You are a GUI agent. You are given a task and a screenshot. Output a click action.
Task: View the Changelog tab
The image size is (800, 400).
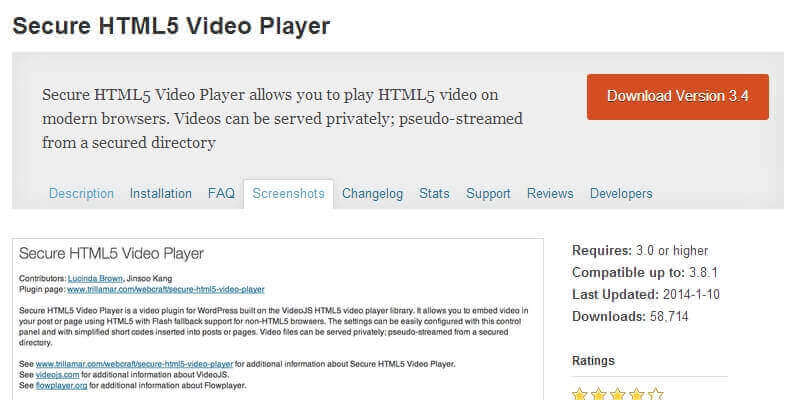[372, 194]
